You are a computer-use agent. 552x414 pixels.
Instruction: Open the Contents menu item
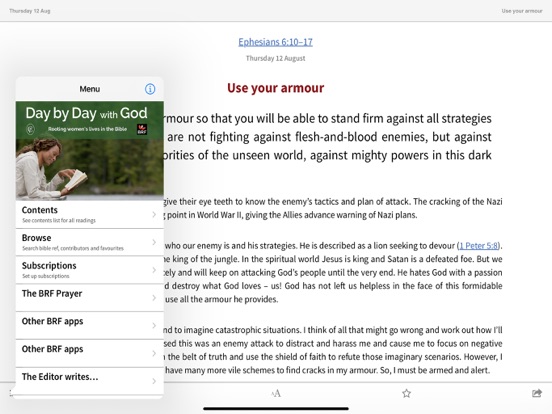pos(90,214)
